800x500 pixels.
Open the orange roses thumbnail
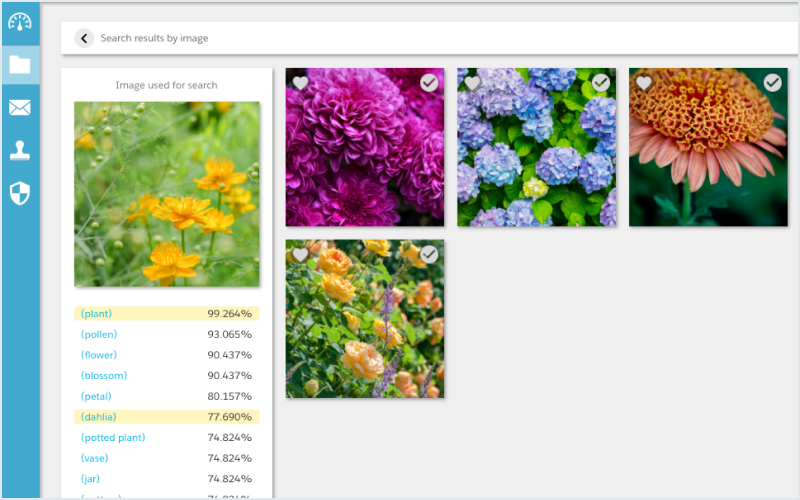coord(365,319)
